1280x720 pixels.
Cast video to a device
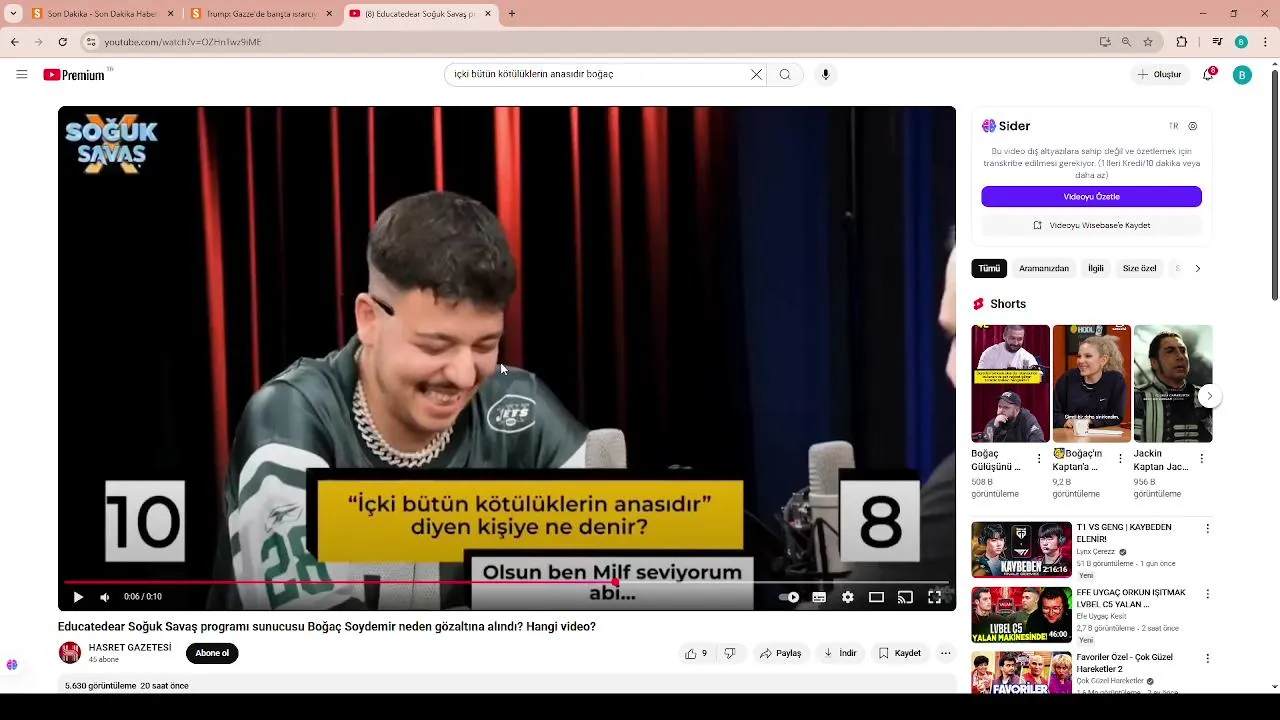pyautogui.click(x=905, y=597)
